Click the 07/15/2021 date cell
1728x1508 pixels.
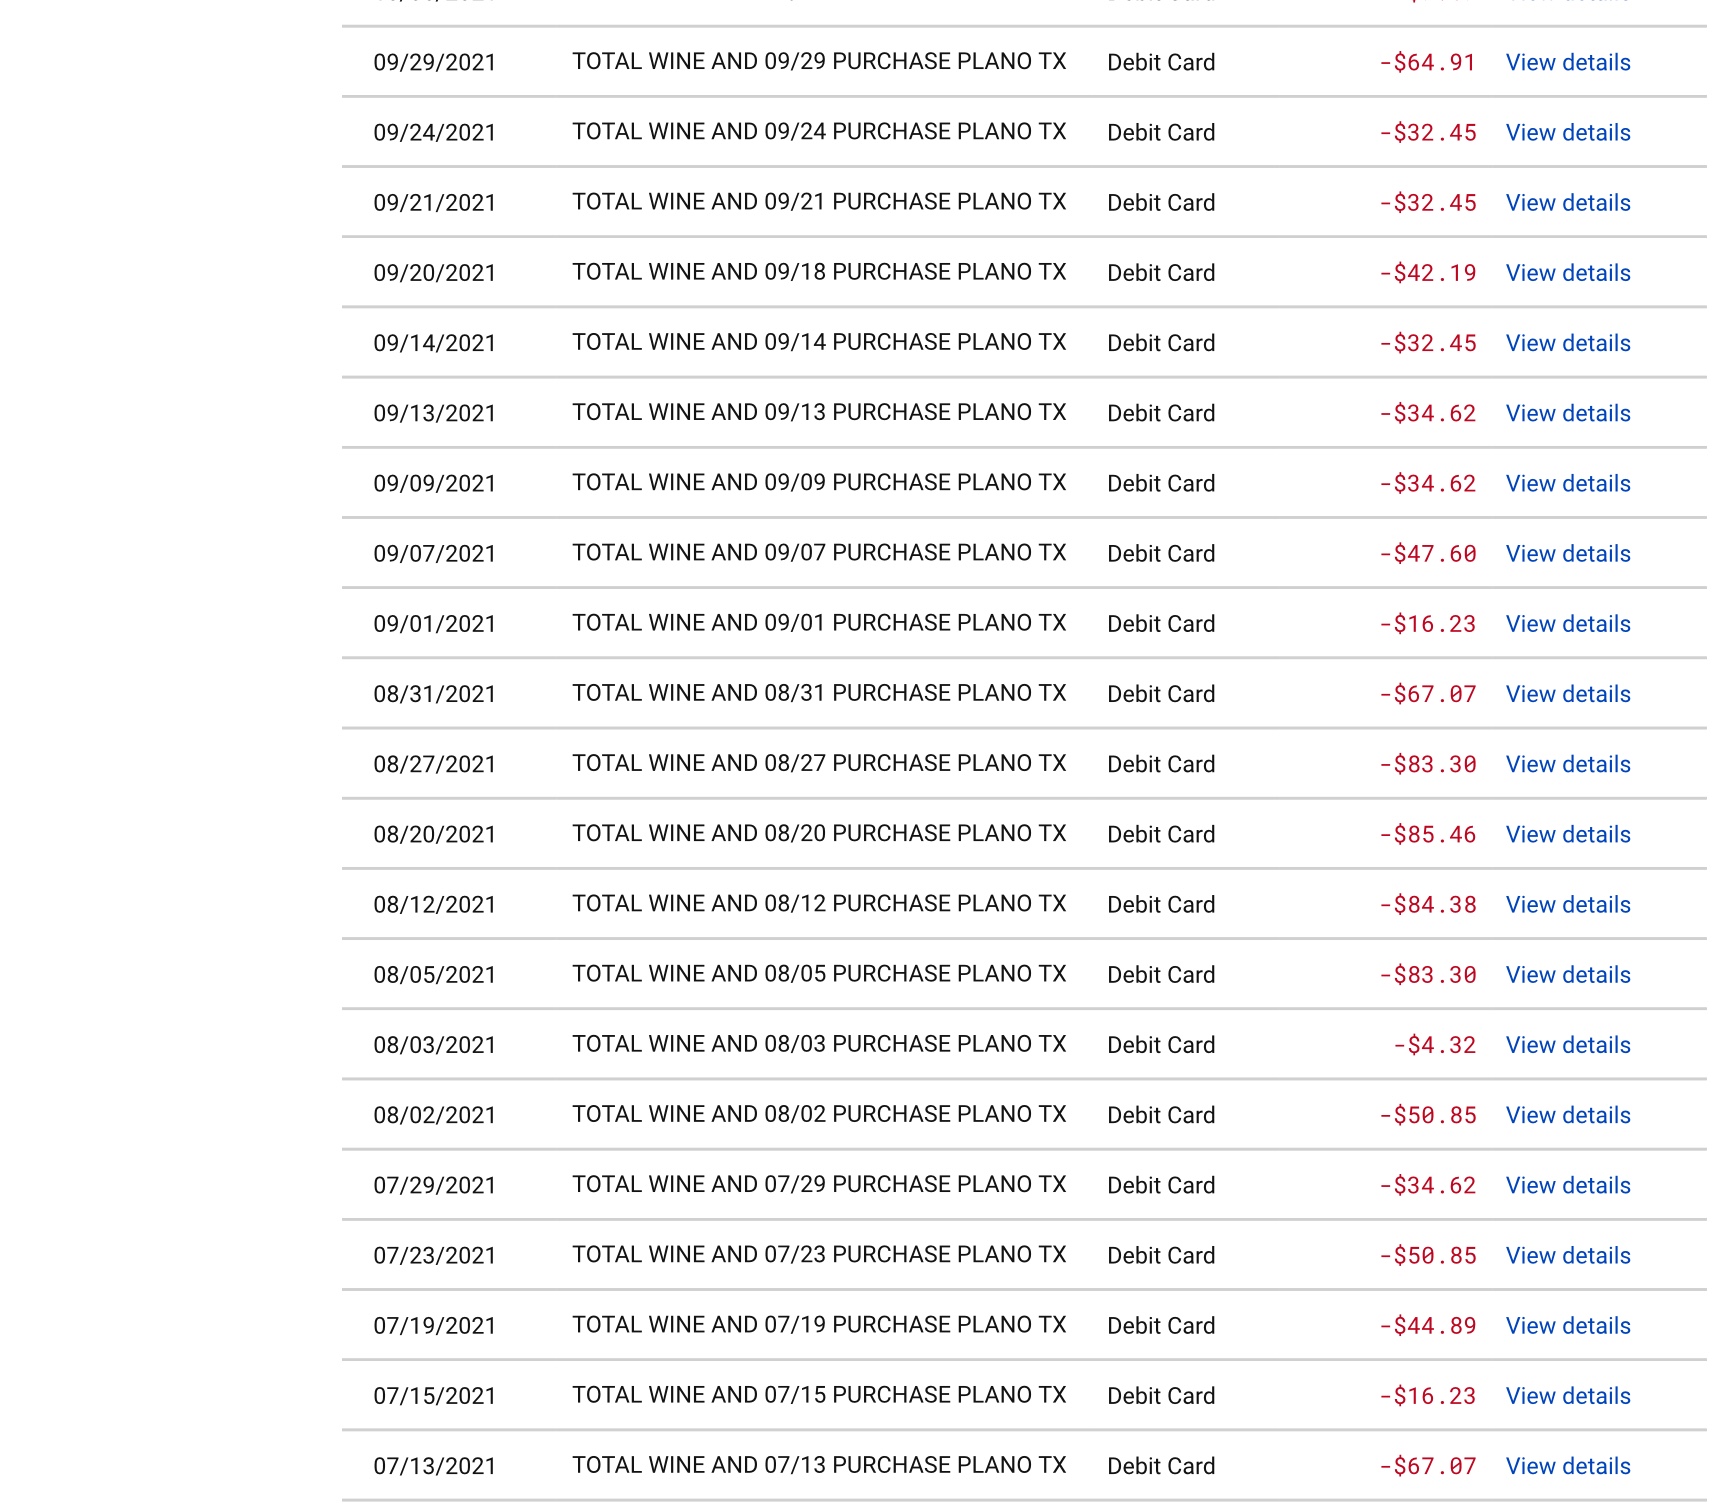[x=434, y=1396]
